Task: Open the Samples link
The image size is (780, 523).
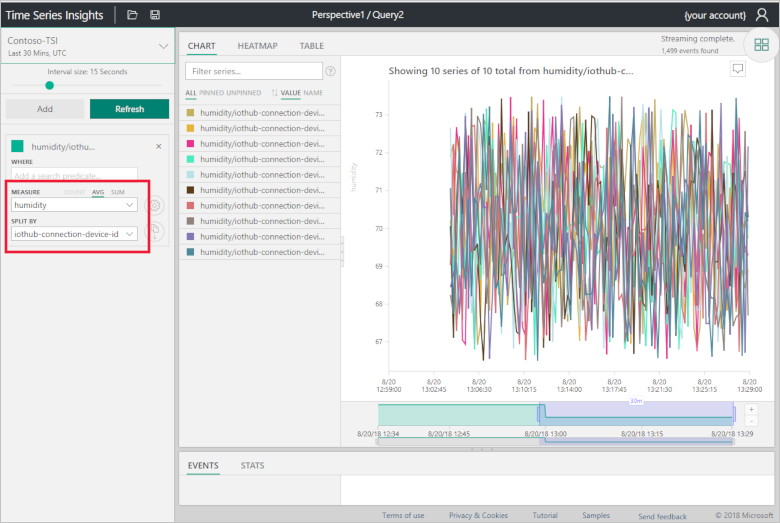Action: click(596, 515)
